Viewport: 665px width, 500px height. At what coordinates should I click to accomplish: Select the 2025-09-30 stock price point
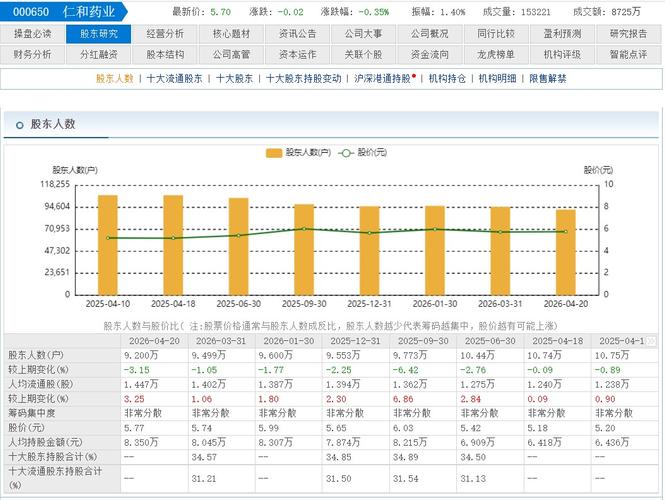tap(304, 229)
